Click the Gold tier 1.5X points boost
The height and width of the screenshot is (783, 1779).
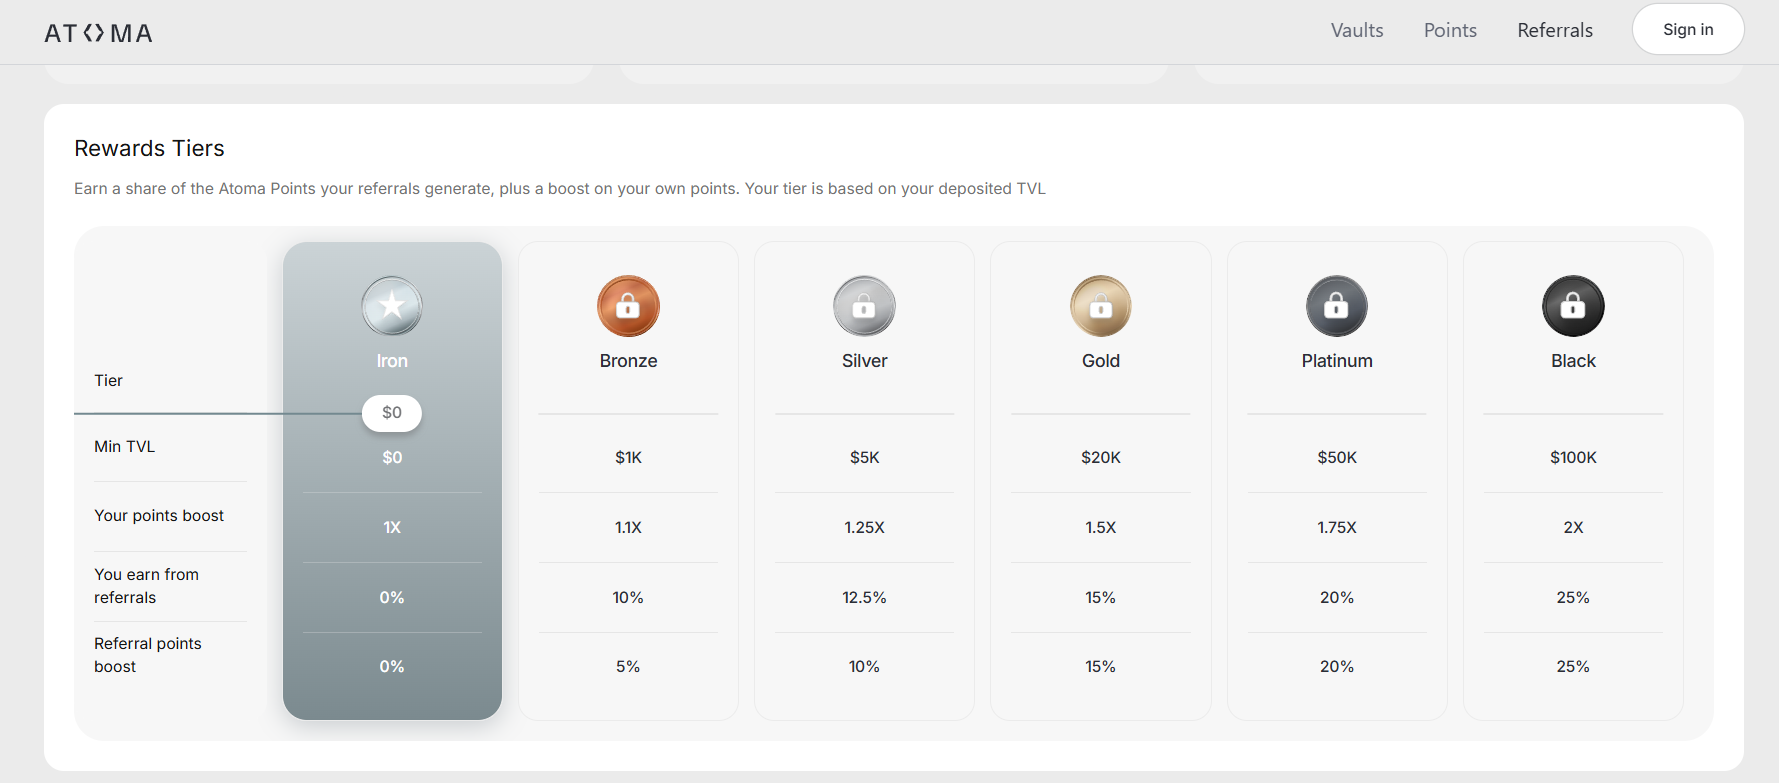[1100, 527]
